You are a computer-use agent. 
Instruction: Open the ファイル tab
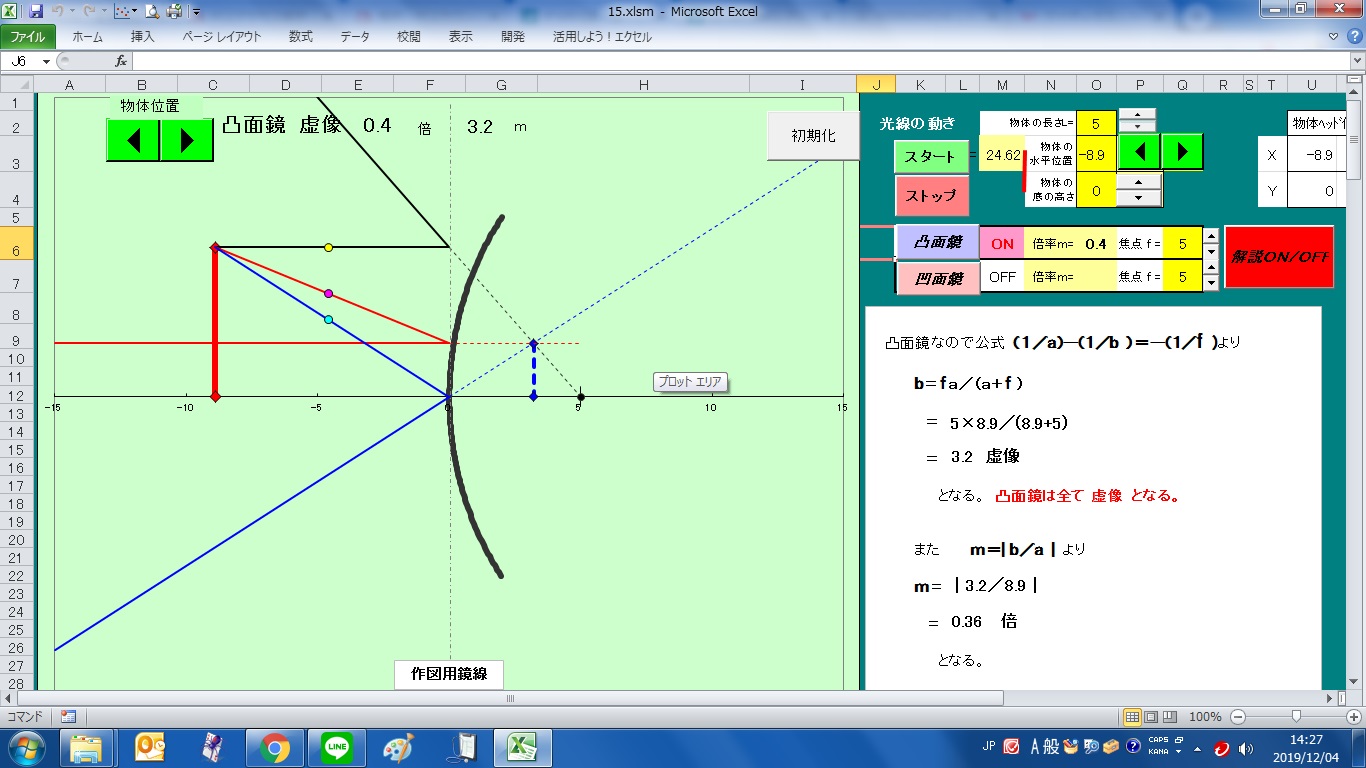coord(28,36)
